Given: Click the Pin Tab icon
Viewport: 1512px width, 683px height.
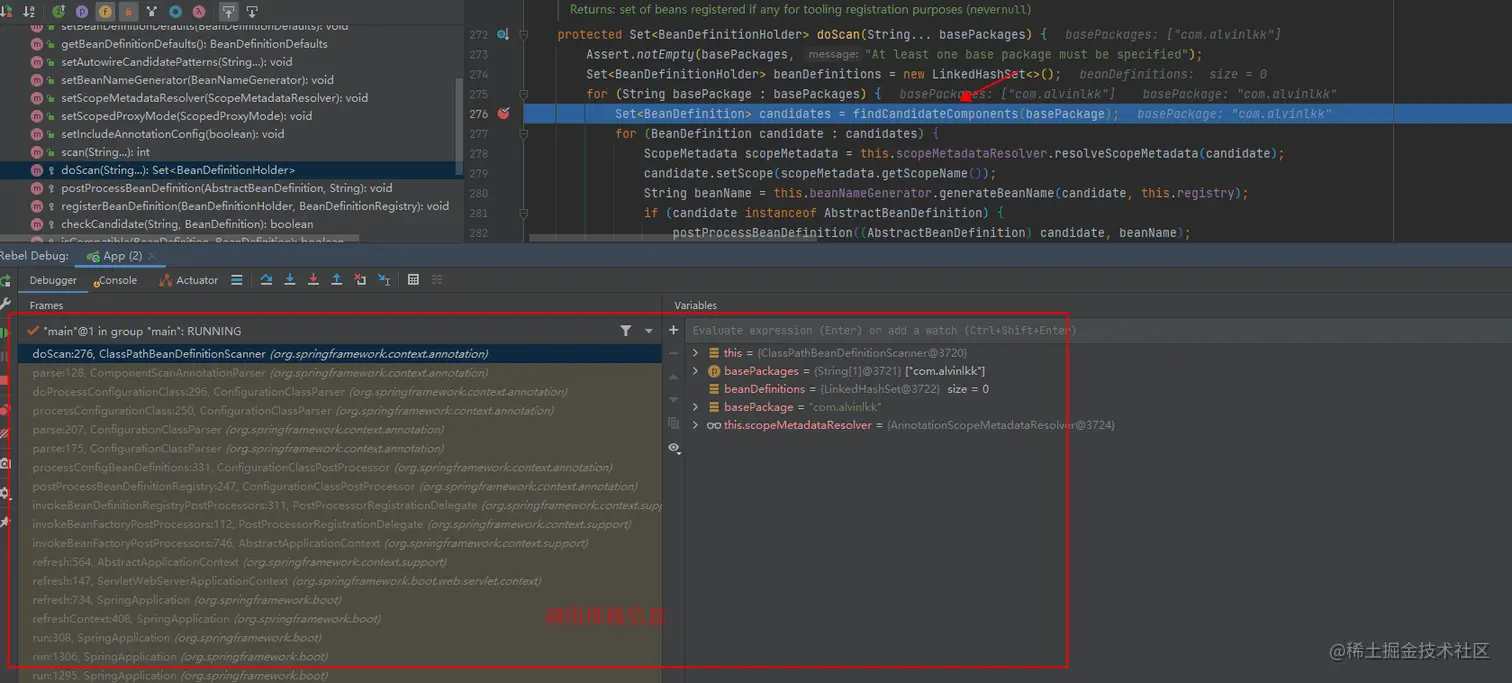Looking at the screenshot, I should 5,521.
